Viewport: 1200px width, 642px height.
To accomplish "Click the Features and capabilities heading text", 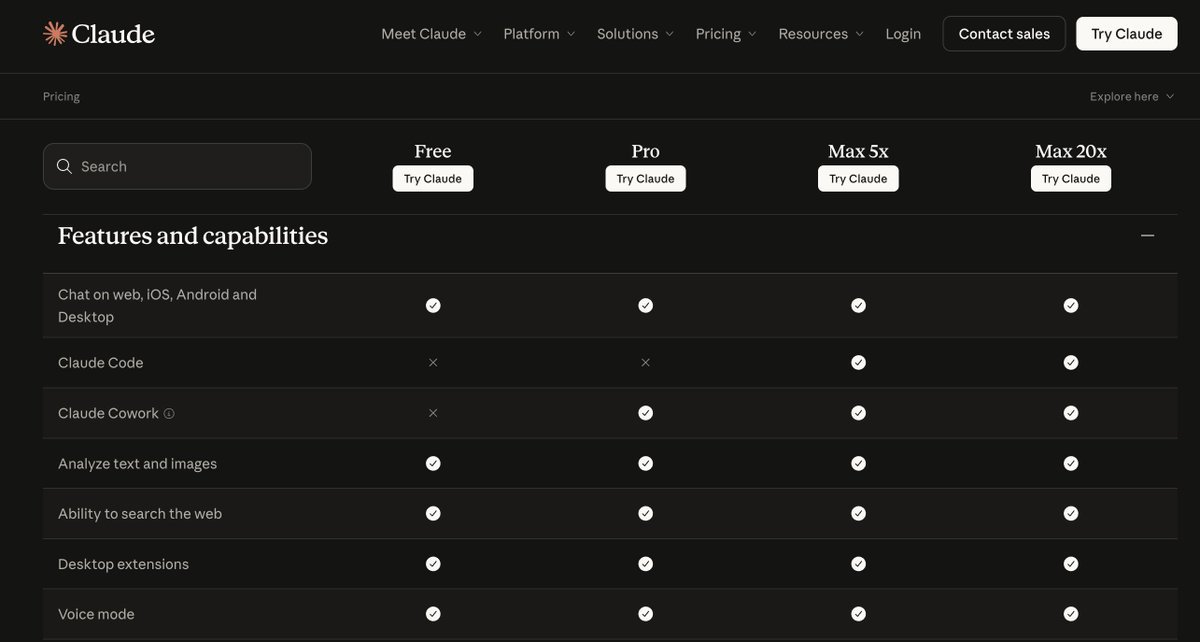I will tap(193, 236).
